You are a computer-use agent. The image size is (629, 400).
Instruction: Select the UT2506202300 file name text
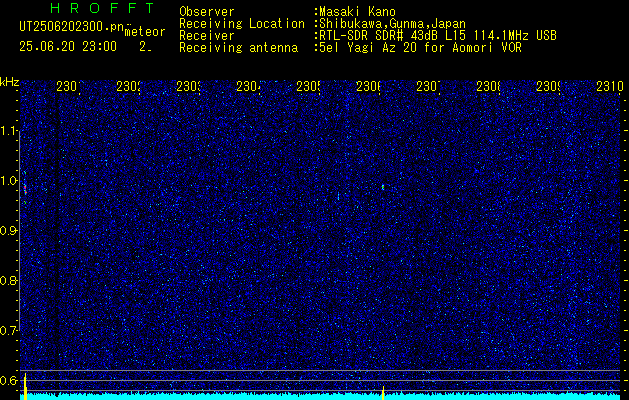pos(71,27)
